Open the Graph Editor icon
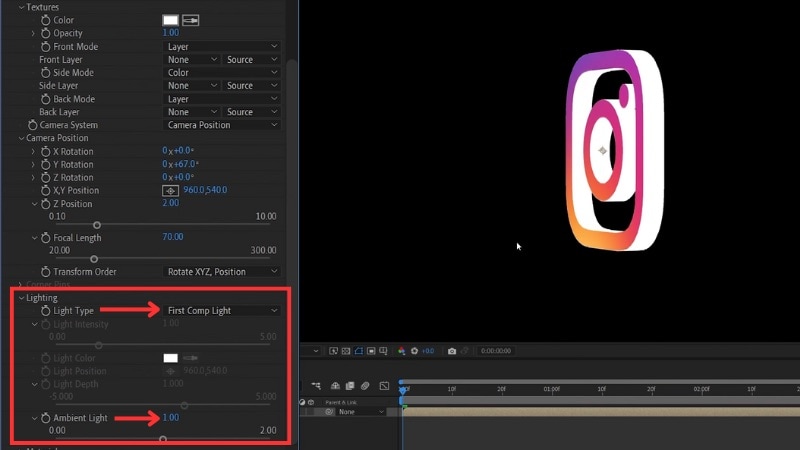The width and height of the screenshot is (800, 450). point(384,386)
